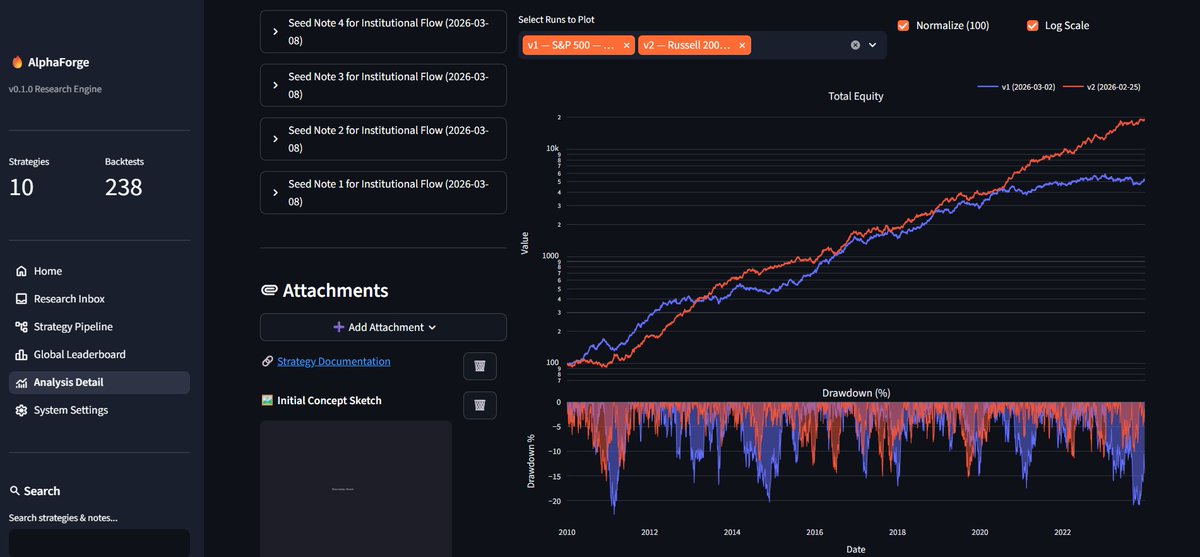Expand Seed Note 1 for Institutional Flow
The width and height of the screenshot is (1200, 557).
click(383, 193)
